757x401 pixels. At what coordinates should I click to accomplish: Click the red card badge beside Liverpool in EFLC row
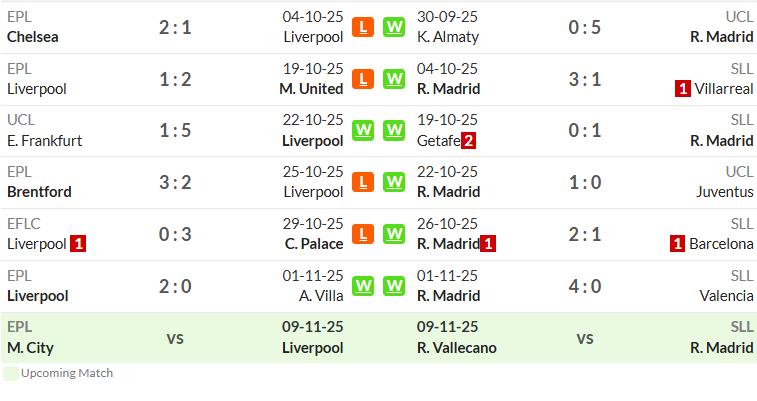[x=78, y=244]
